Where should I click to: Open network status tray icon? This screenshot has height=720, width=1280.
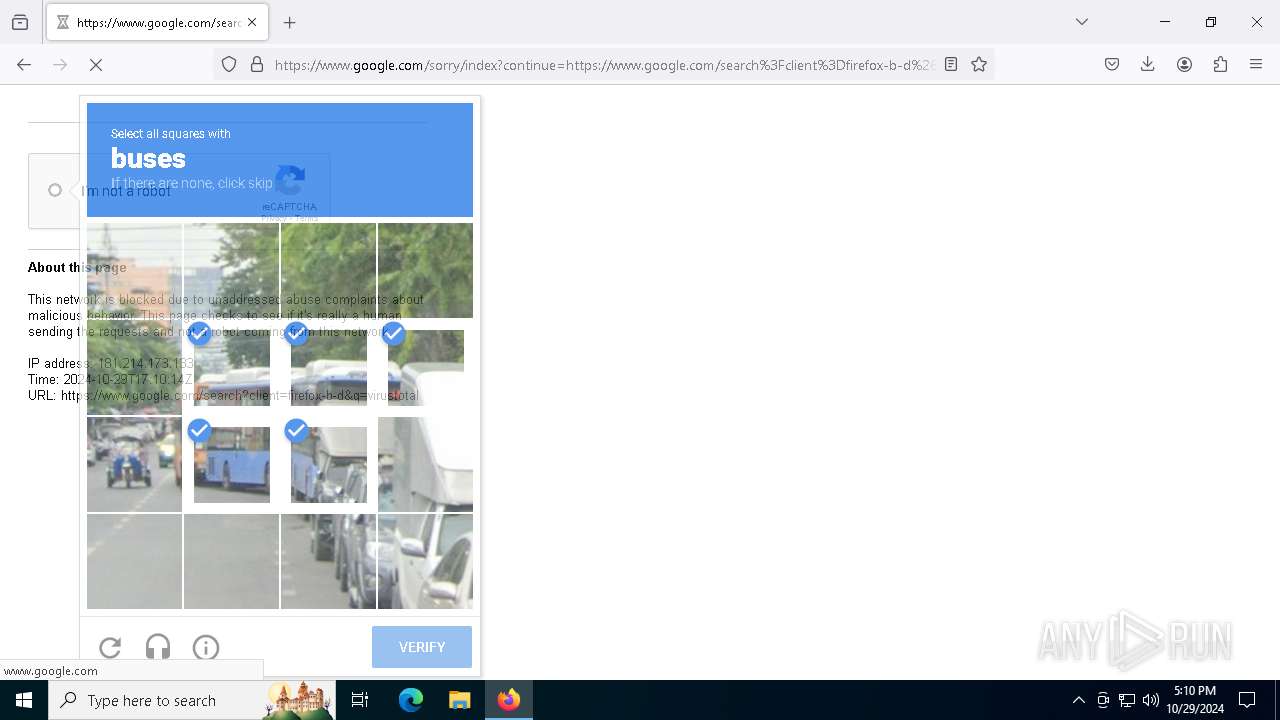pyautogui.click(x=1127, y=700)
